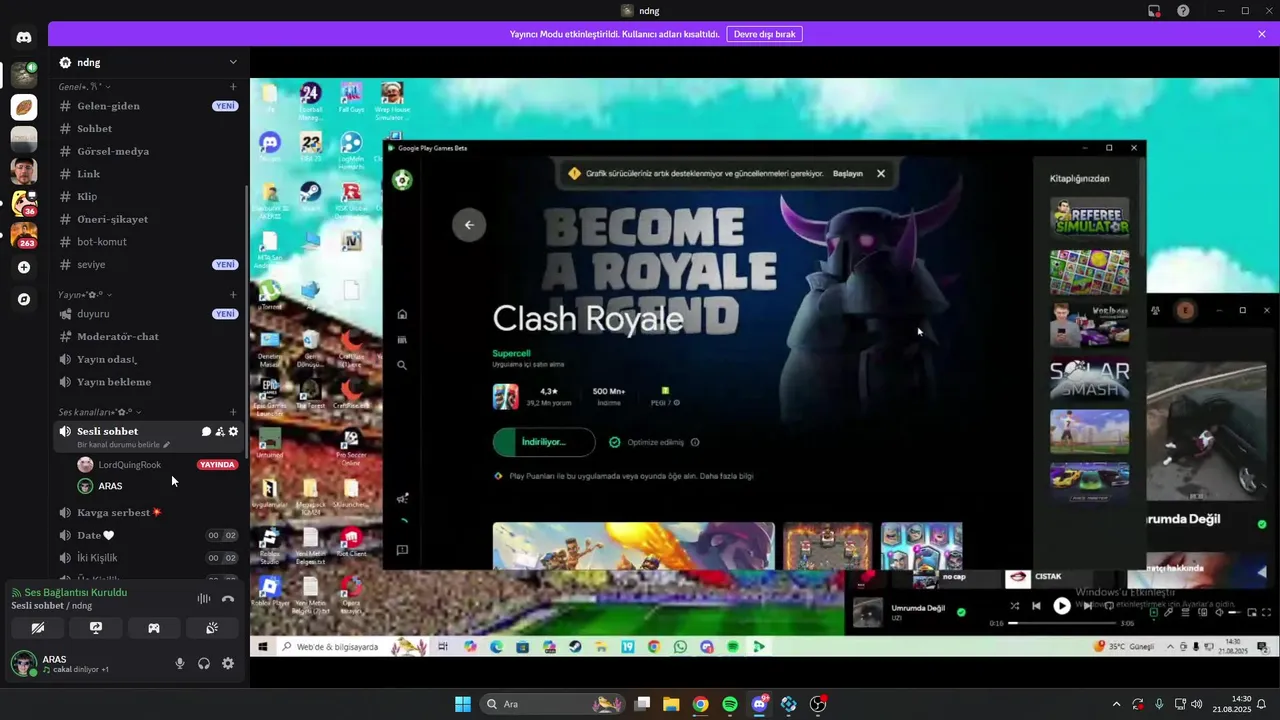Screen dimensions: 1280x720
Task: Deafen with headphones icon in user panel
Action: click(204, 663)
